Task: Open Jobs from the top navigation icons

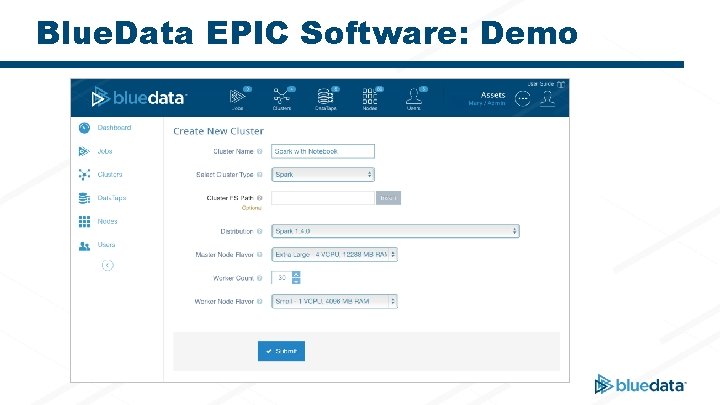Action: (238, 99)
